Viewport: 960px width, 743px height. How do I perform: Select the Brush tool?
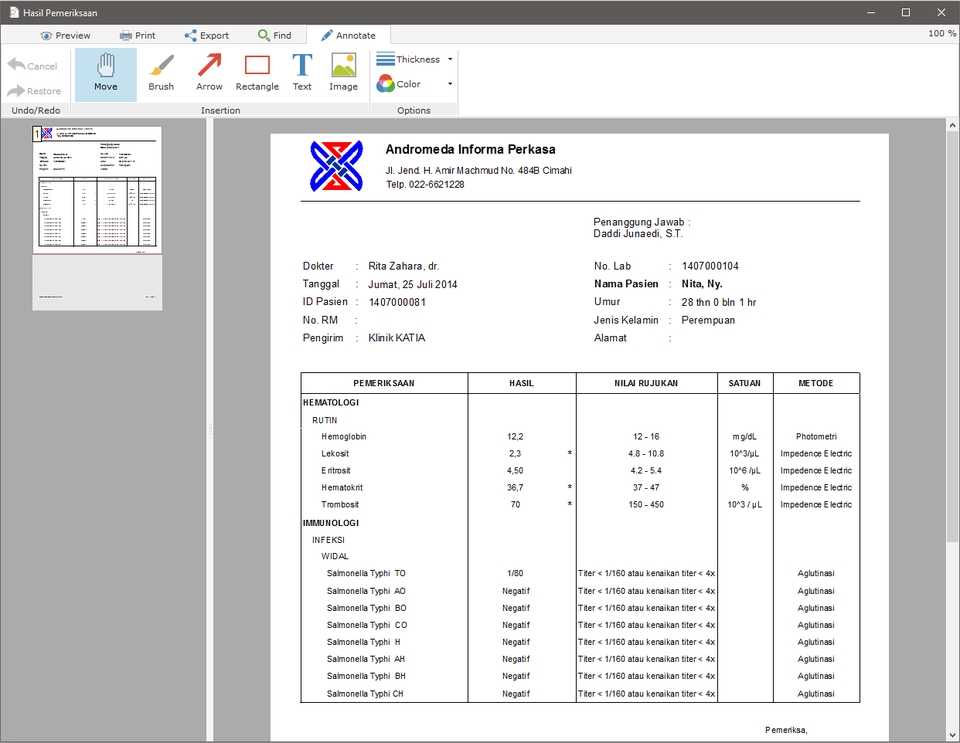coord(161,73)
